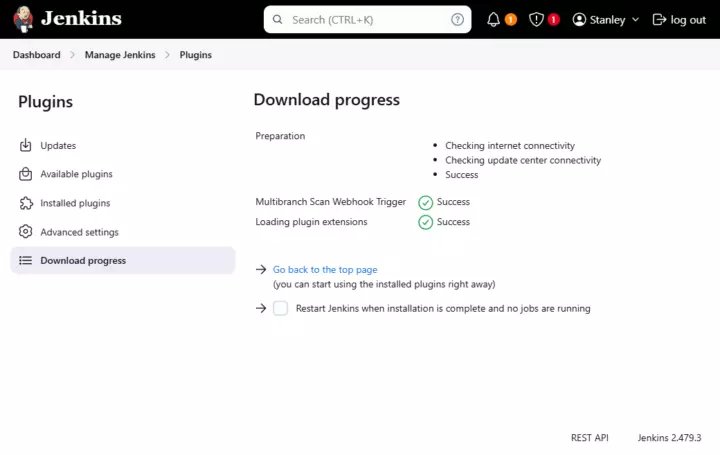Open Available plugins in sidebar
720x455 pixels.
(x=123, y=174)
